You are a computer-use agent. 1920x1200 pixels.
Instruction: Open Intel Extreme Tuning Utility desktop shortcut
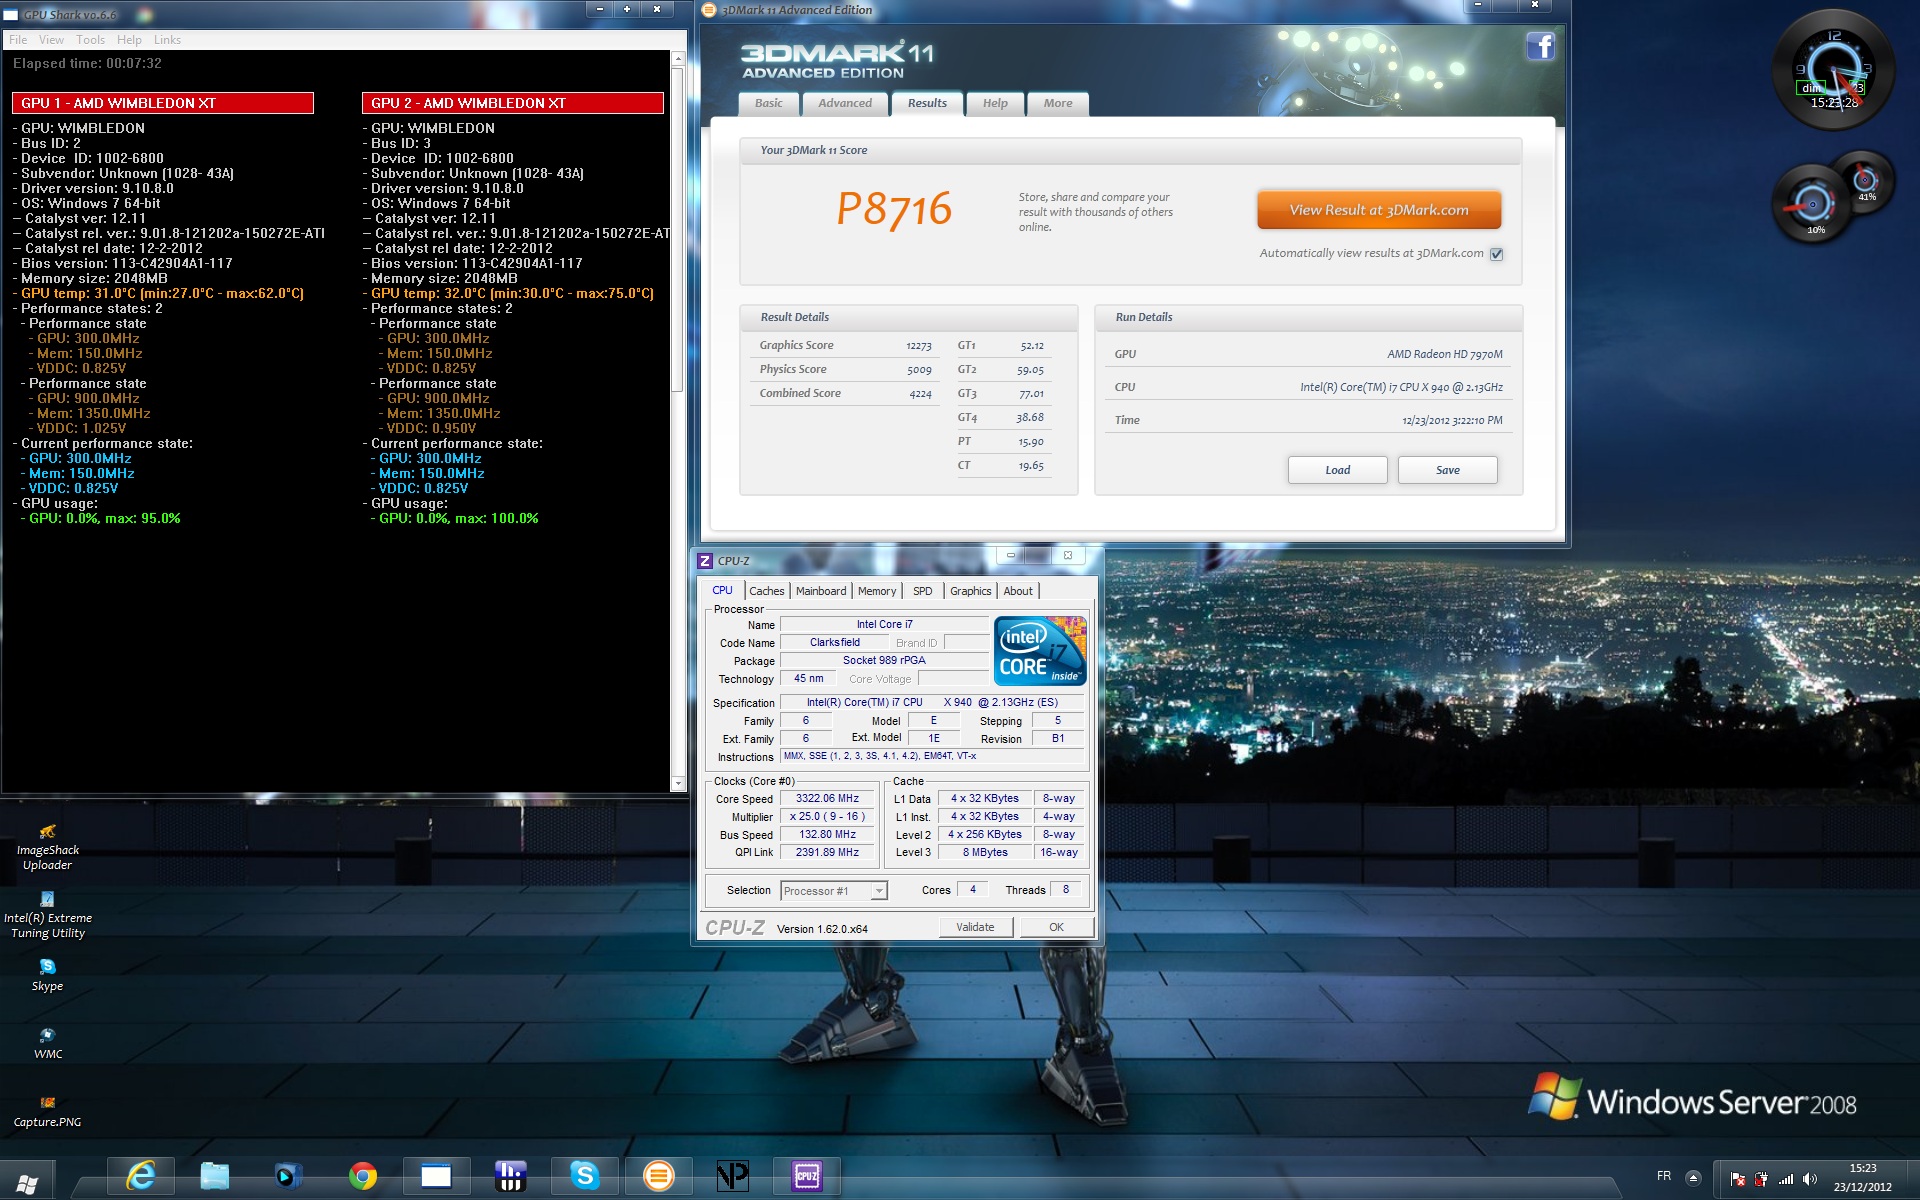coord(47,916)
